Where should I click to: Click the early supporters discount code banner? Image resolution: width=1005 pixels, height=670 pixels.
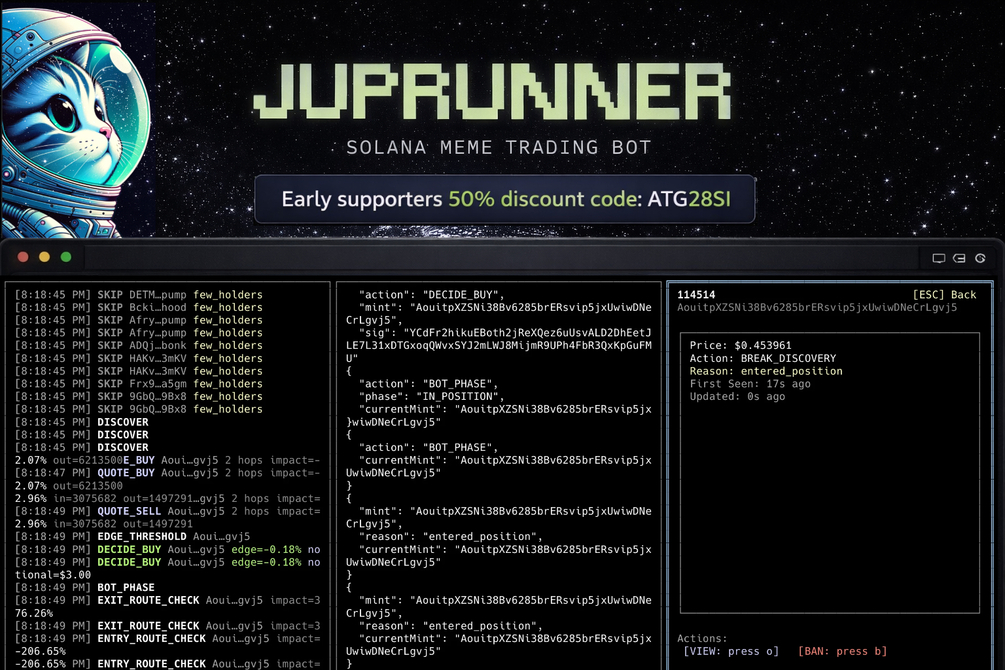(x=505, y=199)
